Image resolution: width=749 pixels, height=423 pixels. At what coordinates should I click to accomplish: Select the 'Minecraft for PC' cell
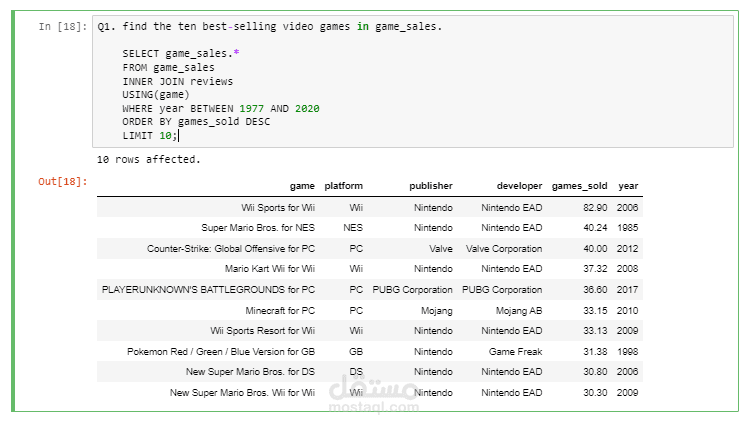point(280,311)
